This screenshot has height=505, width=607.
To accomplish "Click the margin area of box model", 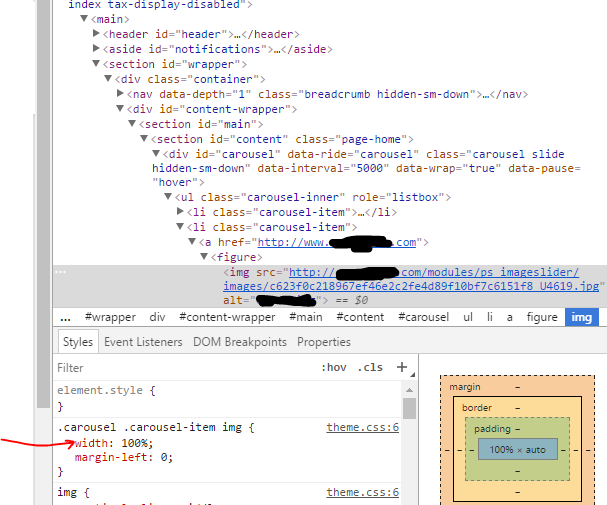I will (x=465, y=387).
